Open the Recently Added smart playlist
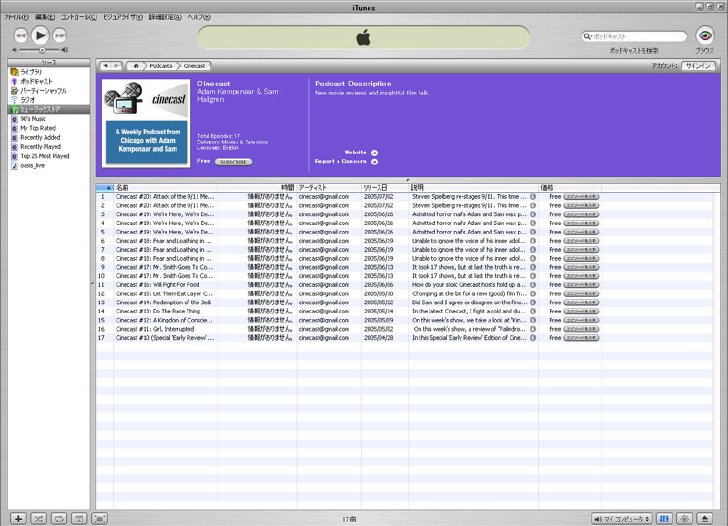The width and height of the screenshot is (728, 526). pos(49,137)
